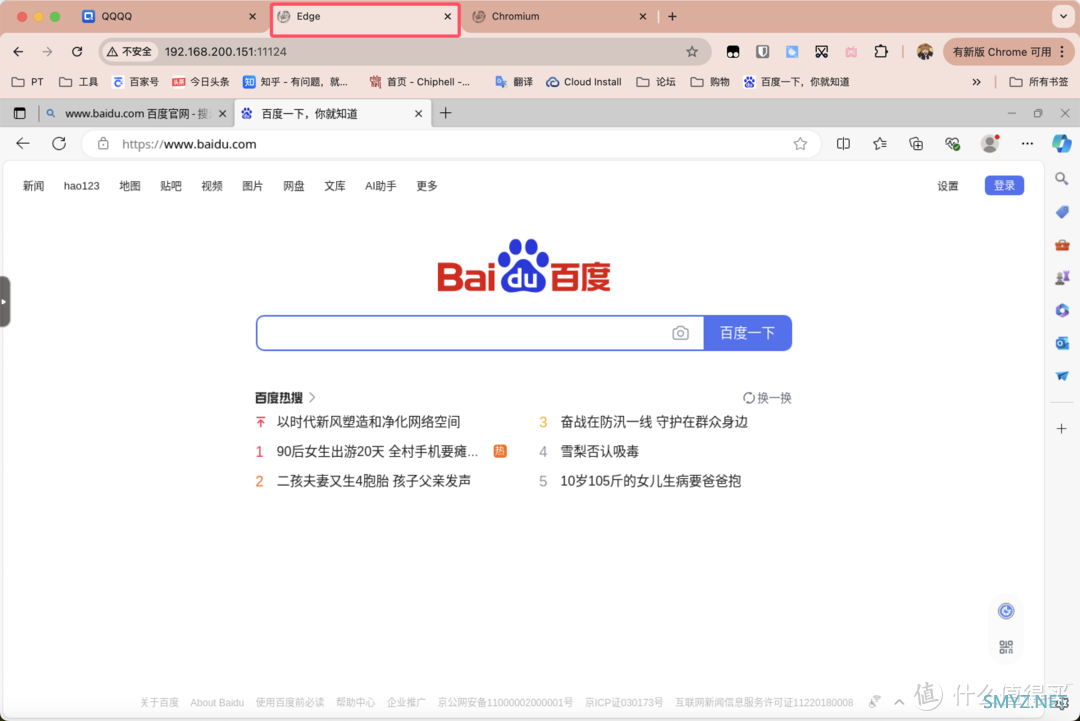Refresh the Baidu page in Edge
1080x721 pixels.
point(59,143)
